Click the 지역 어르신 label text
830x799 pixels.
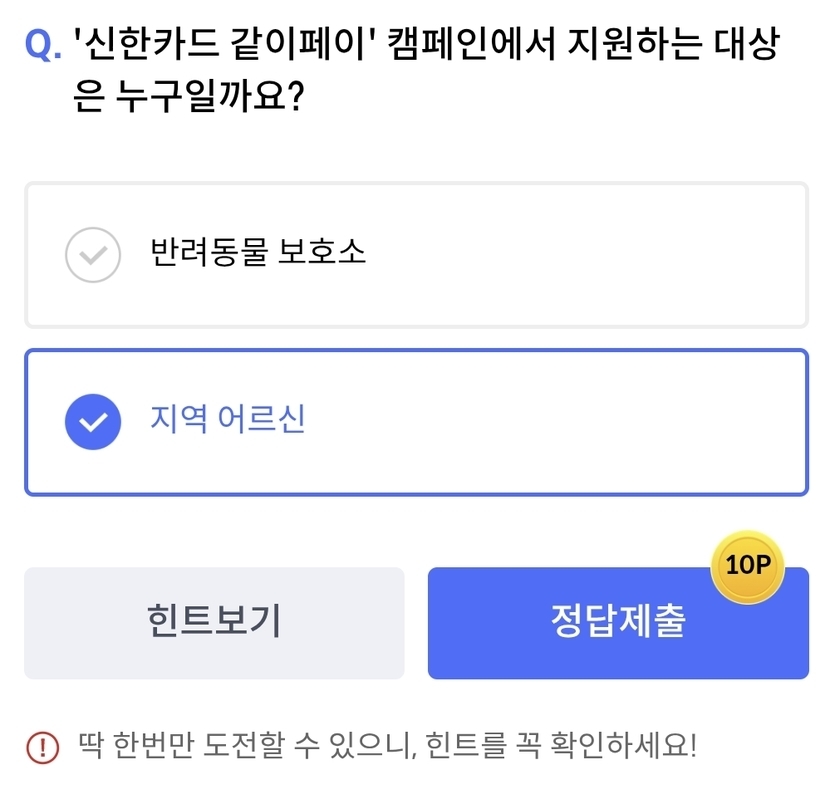coord(227,419)
